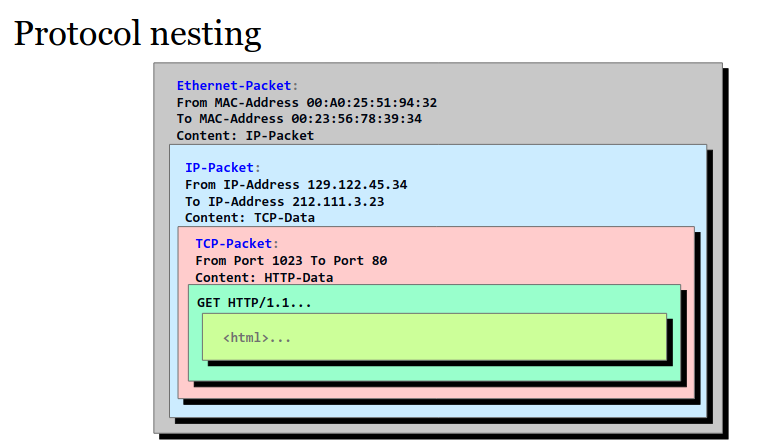The image size is (778, 447).
Task: Click the source MAC address 00:A0:25:51:94:32
Action: point(372,103)
